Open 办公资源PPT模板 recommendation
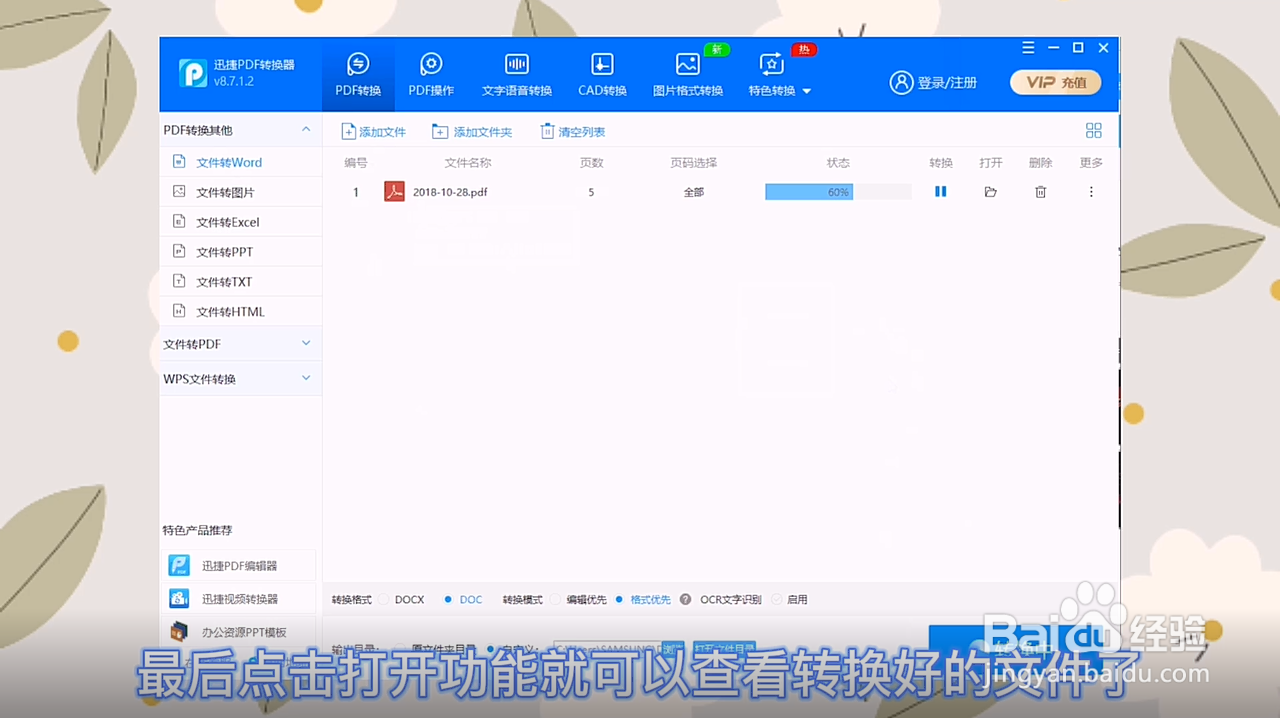The height and width of the screenshot is (718, 1280). click(x=239, y=631)
